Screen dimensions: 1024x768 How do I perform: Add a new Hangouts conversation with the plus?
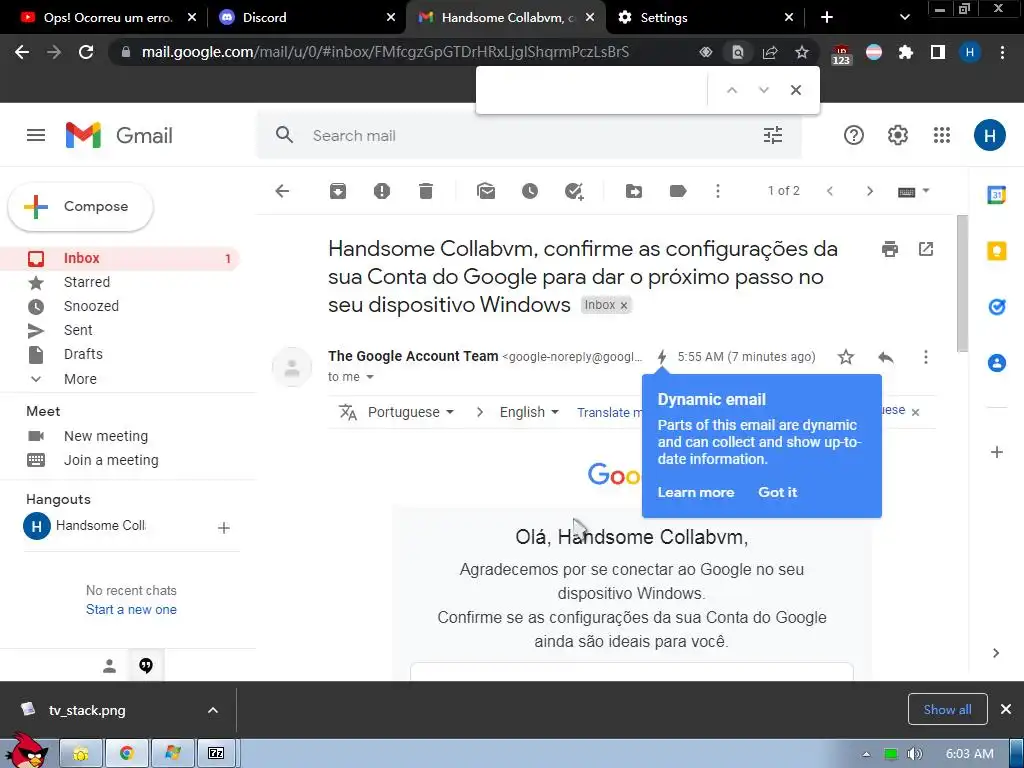coord(223,528)
